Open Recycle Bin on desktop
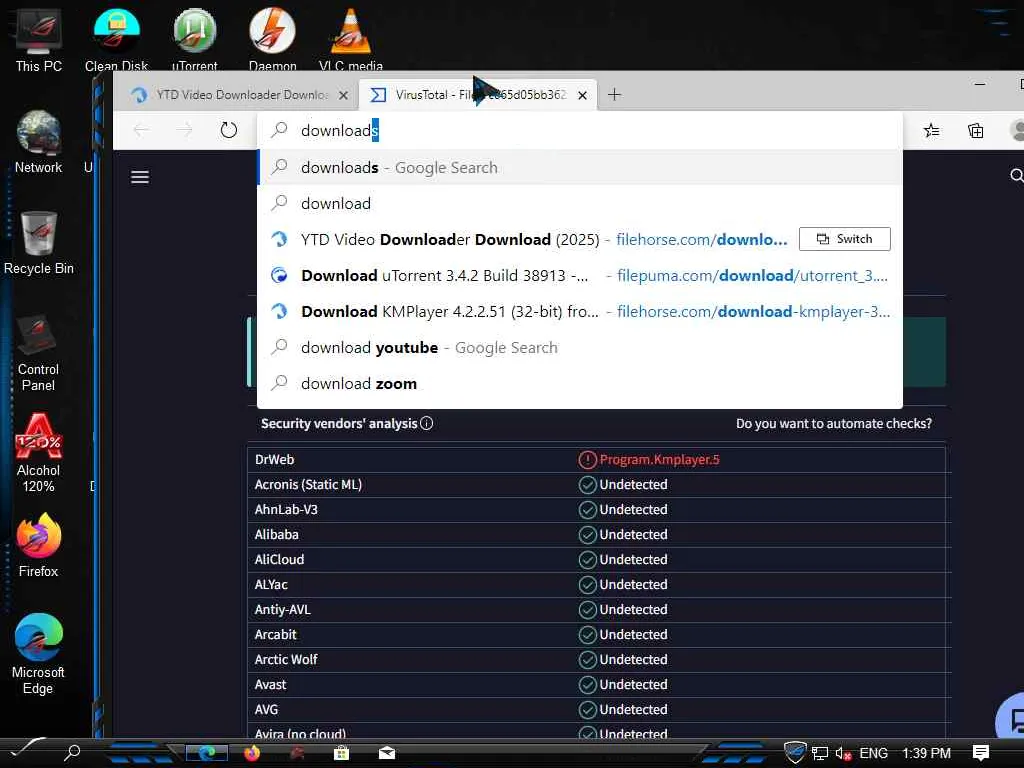The width and height of the screenshot is (1024, 768). pos(39,243)
